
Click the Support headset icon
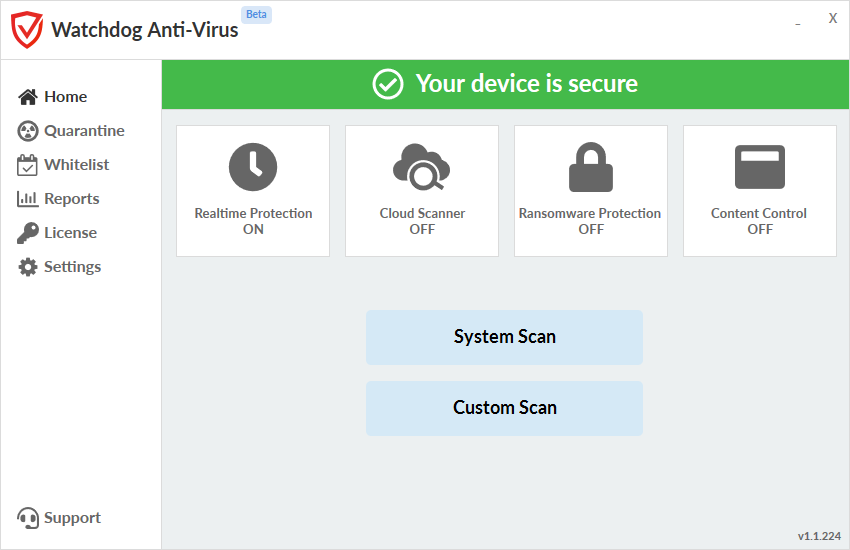point(28,518)
